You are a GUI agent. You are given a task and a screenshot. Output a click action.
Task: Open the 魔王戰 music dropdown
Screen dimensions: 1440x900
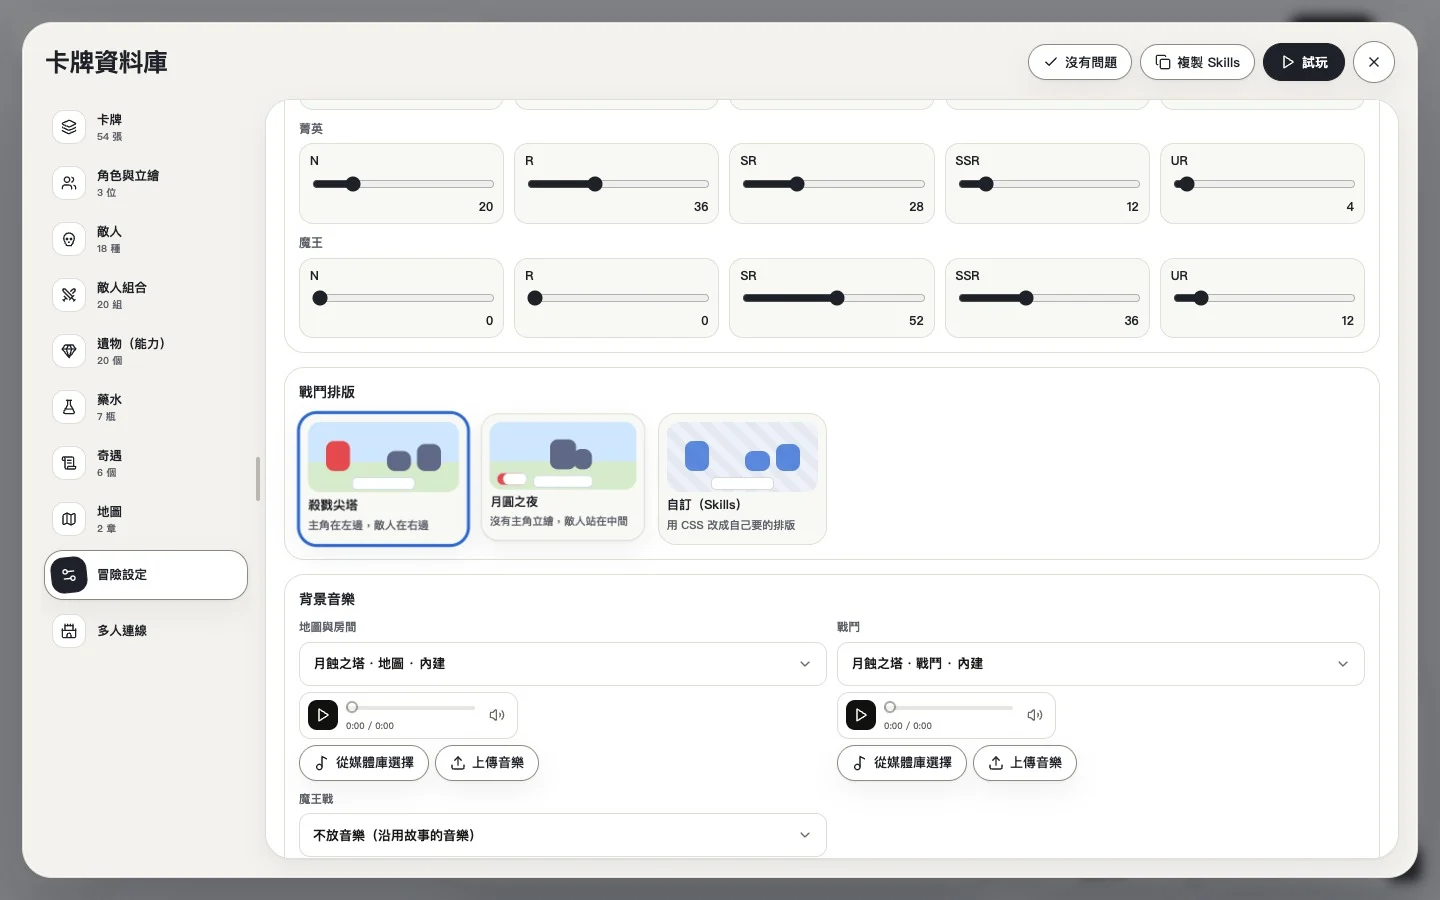tap(563, 835)
